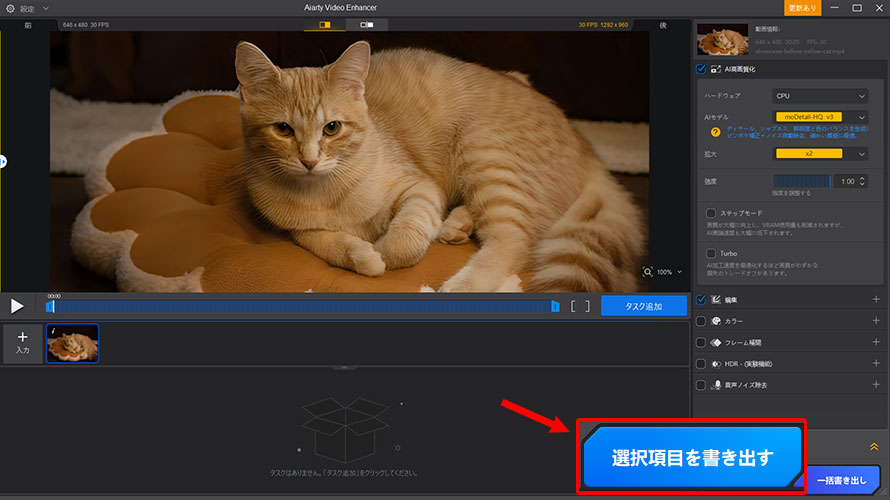Image resolution: width=890 pixels, height=500 pixels.
Task: Click the フレーム補間 diamond icon
Action: point(716,343)
